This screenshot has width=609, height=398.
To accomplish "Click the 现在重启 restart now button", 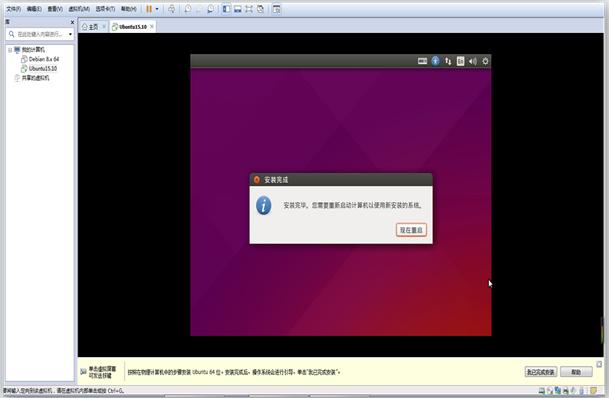I will click(411, 230).
